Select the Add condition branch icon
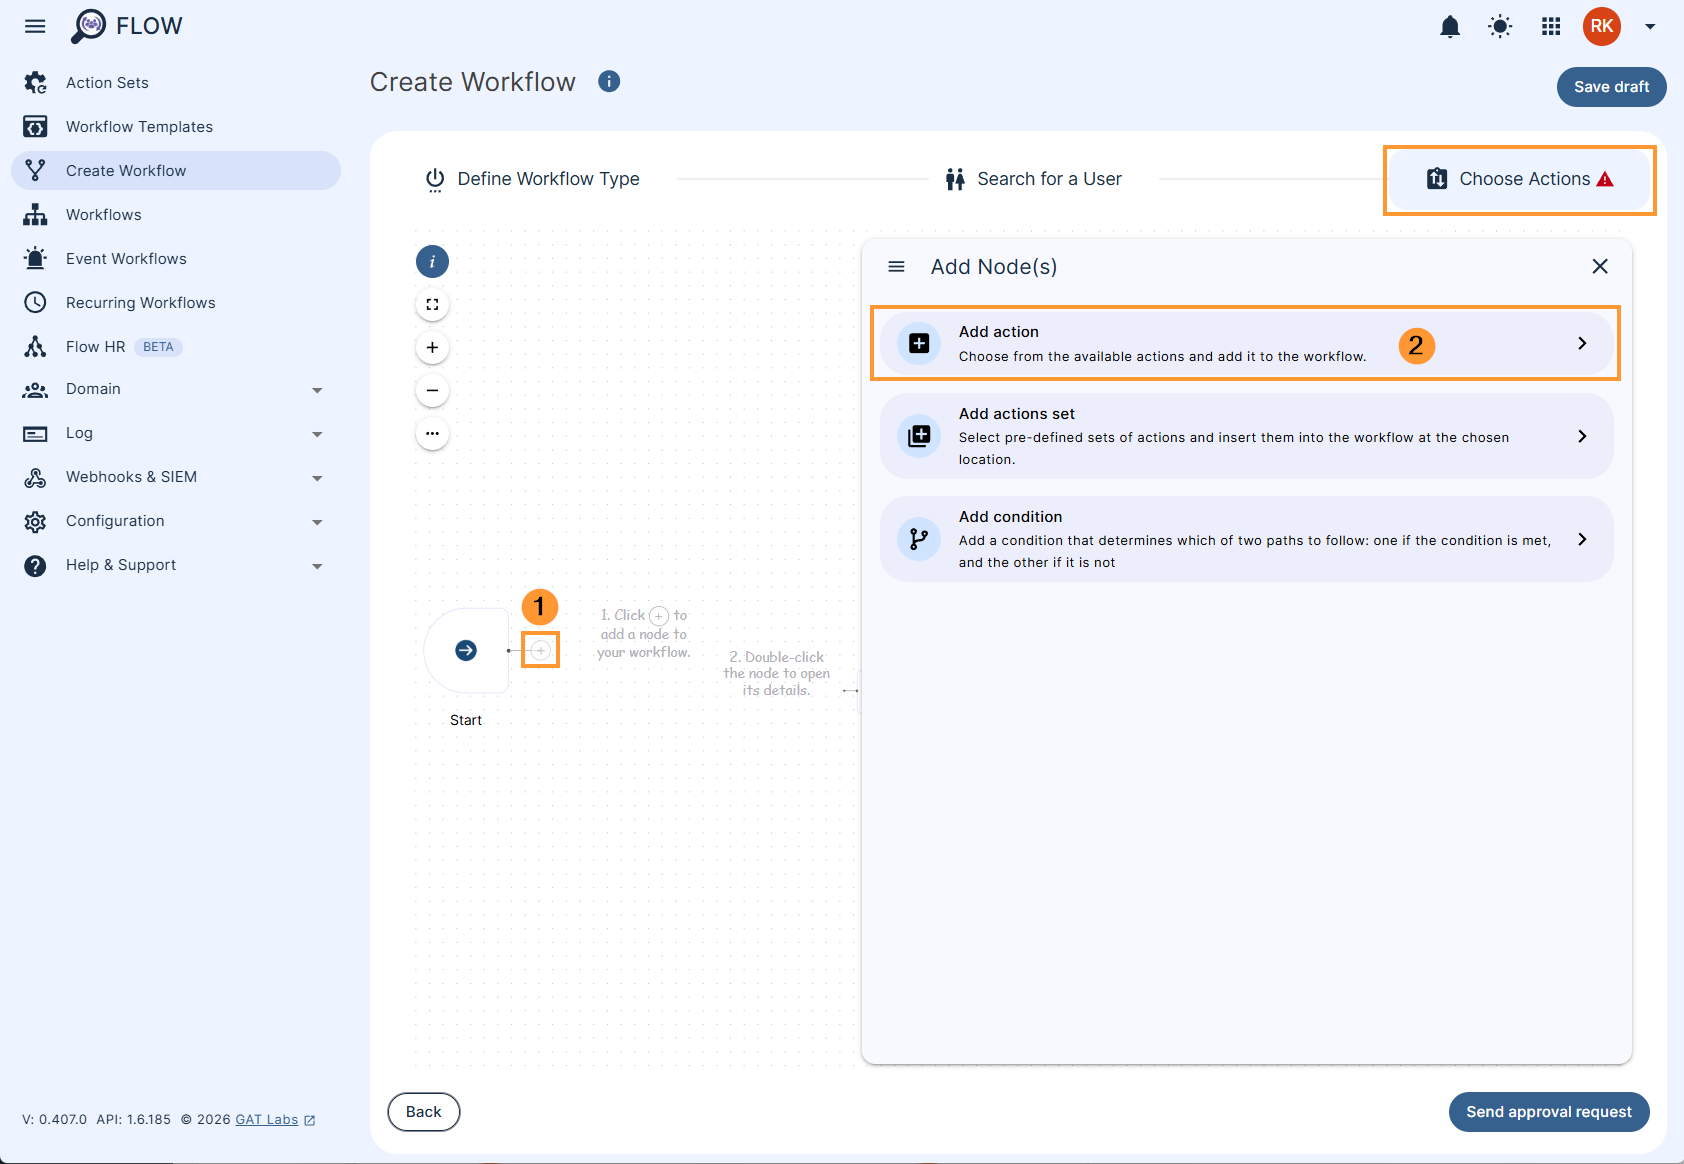 pyautogui.click(x=917, y=538)
